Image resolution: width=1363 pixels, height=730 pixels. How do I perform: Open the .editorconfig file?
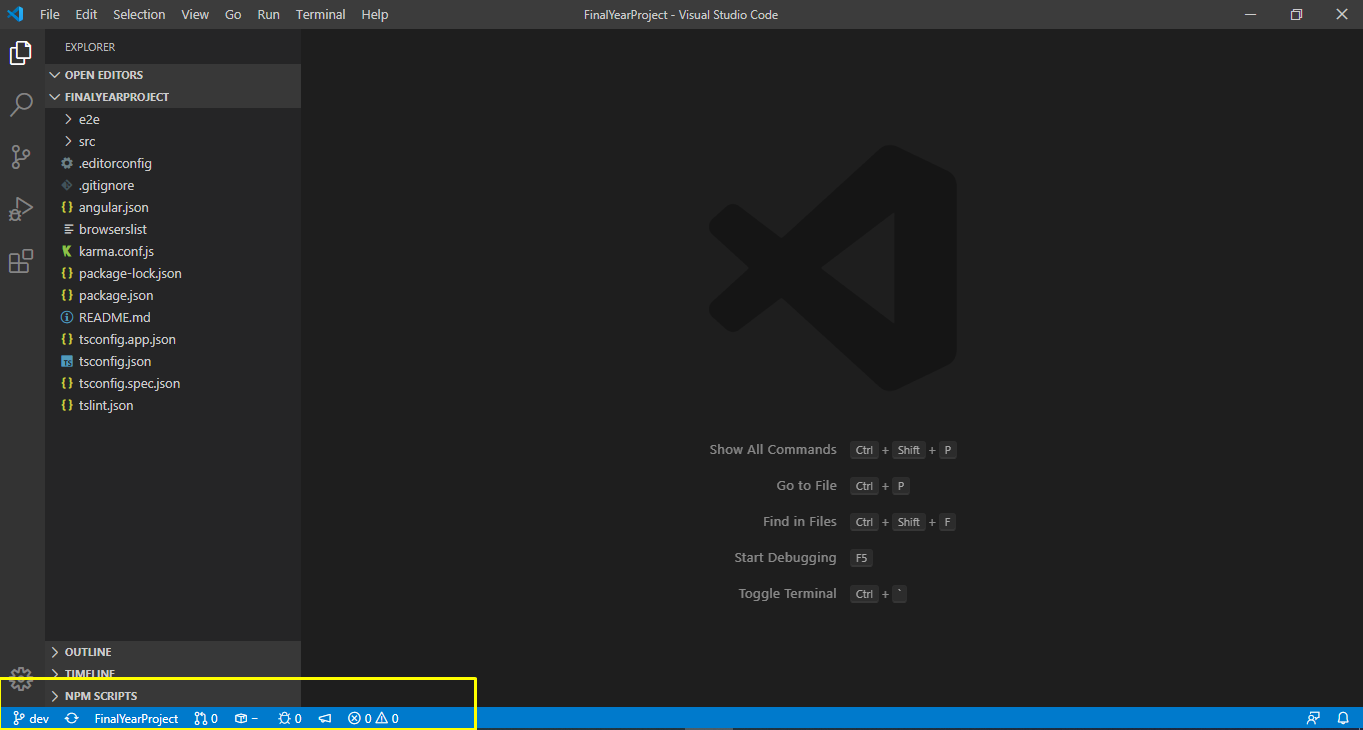coord(173,163)
